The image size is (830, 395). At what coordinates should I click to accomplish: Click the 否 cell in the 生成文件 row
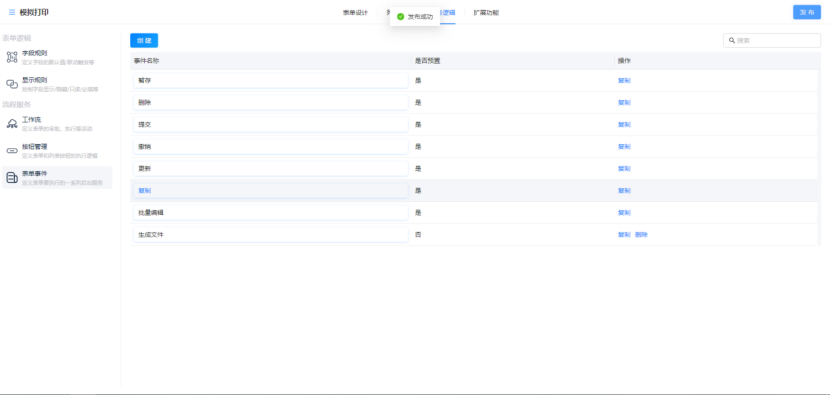418,235
